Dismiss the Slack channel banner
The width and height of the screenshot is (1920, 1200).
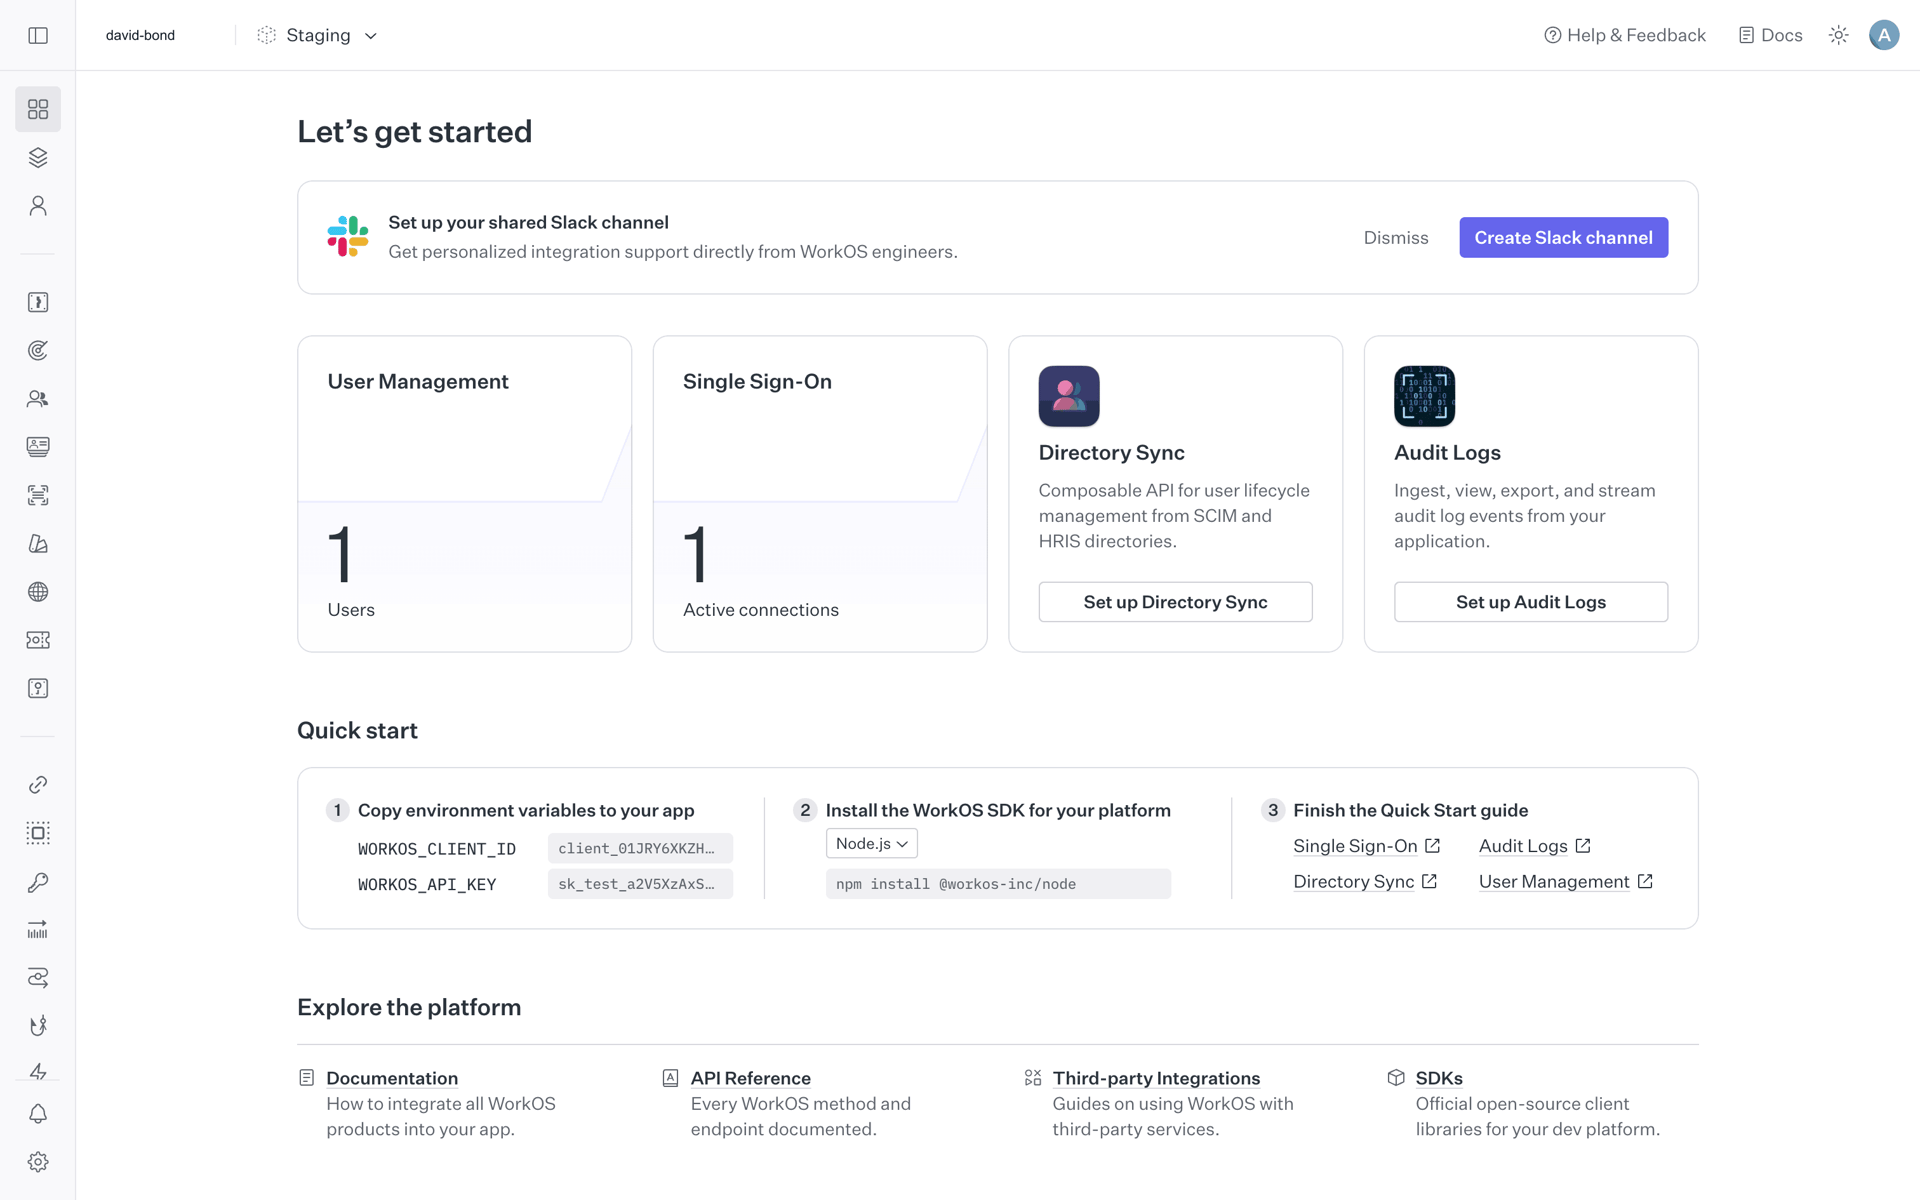coord(1396,237)
